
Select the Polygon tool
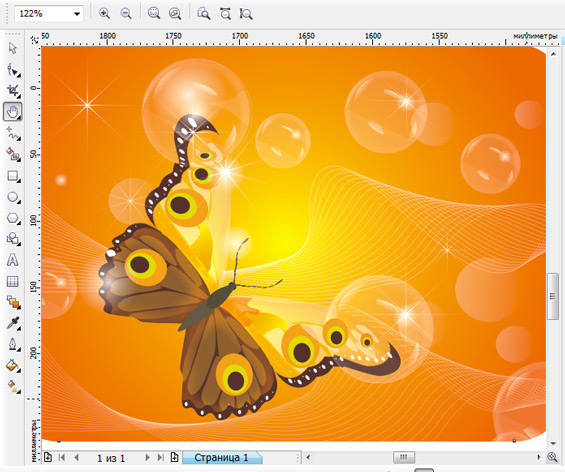click(13, 218)
